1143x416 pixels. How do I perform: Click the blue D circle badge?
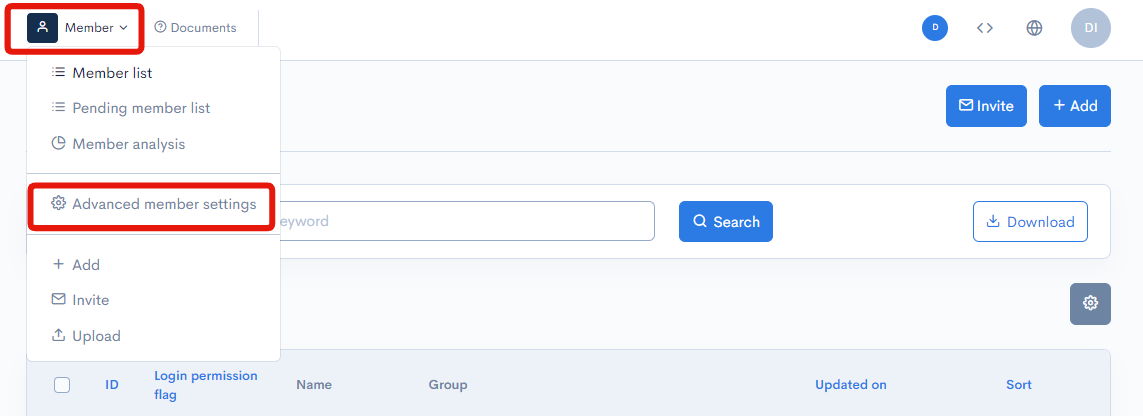(x=935, y=28)
